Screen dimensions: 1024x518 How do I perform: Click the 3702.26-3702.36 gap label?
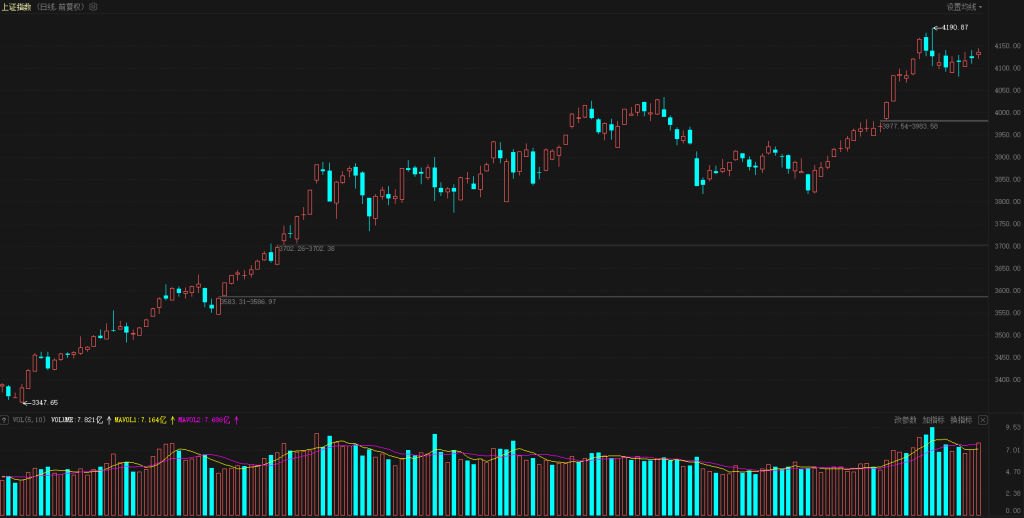tap(306, 248)
